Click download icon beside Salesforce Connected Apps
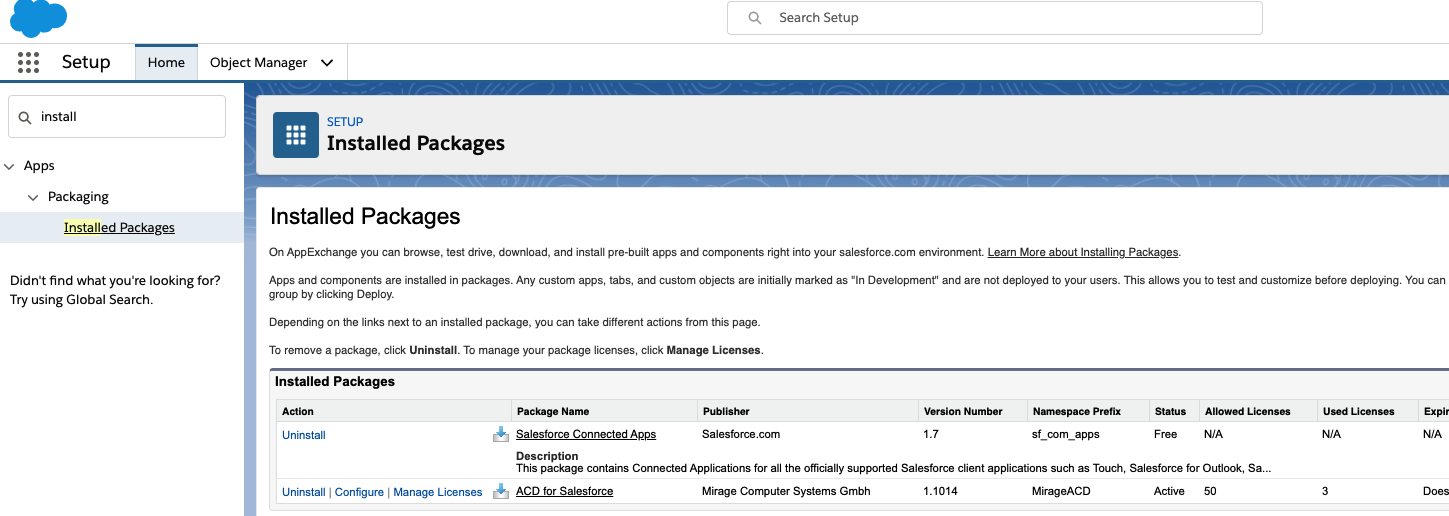The height and width of the screenshot is (516, 1449). click(x=501, y=434)
